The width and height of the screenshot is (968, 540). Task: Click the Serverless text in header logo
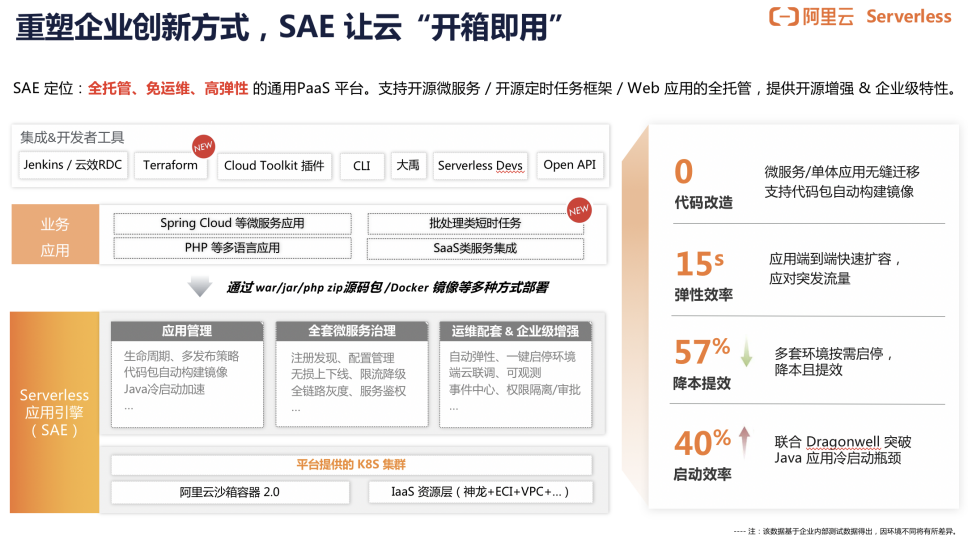[909, 16]
